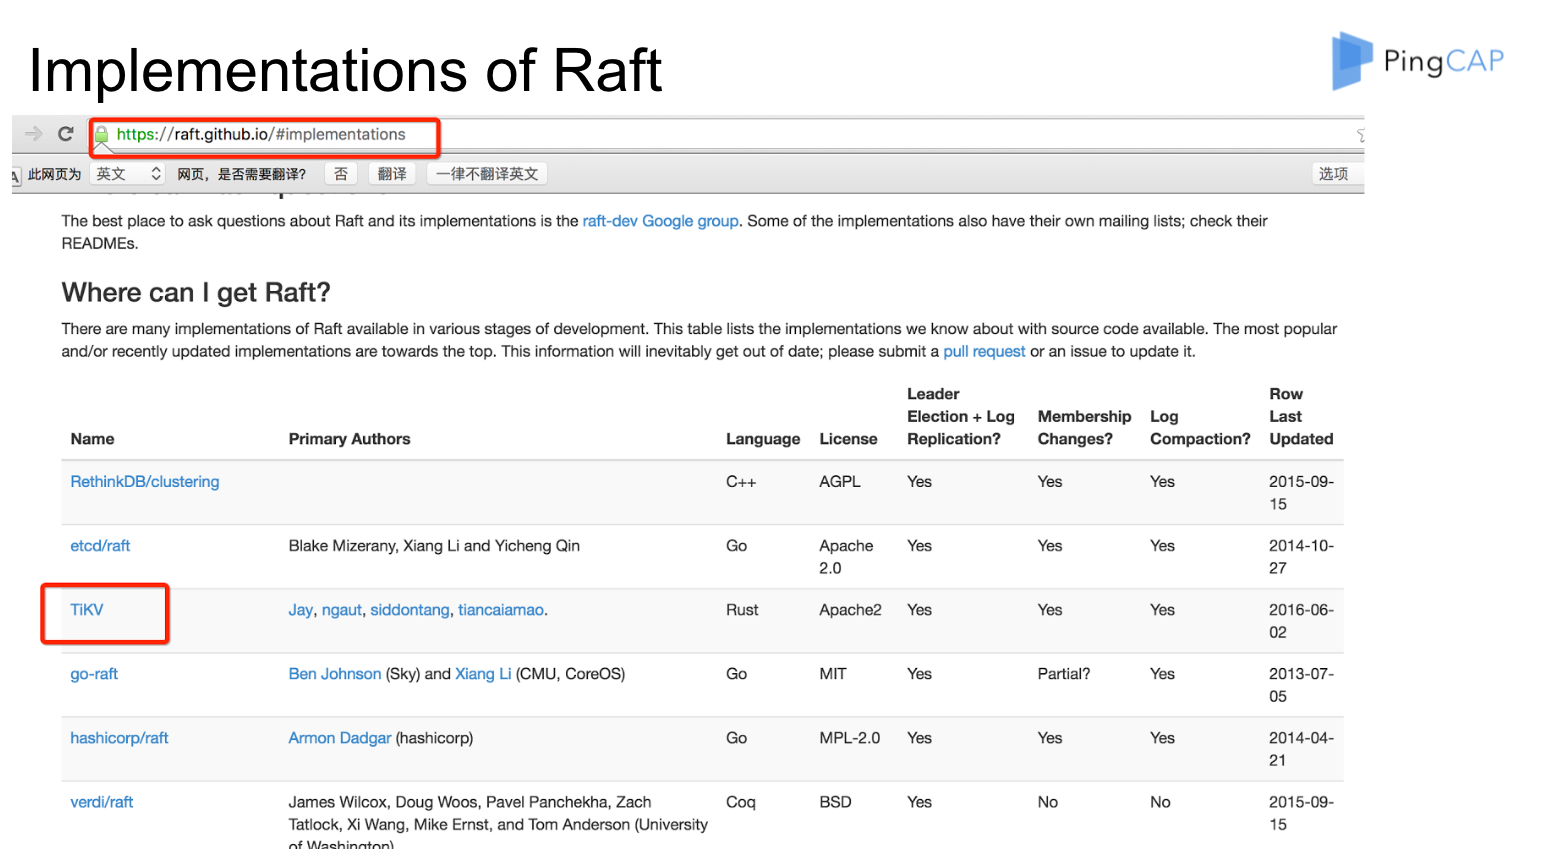Screen dimensions: 1544x862
Task: Click the TiKV link in the table
Action: [87, 610]
